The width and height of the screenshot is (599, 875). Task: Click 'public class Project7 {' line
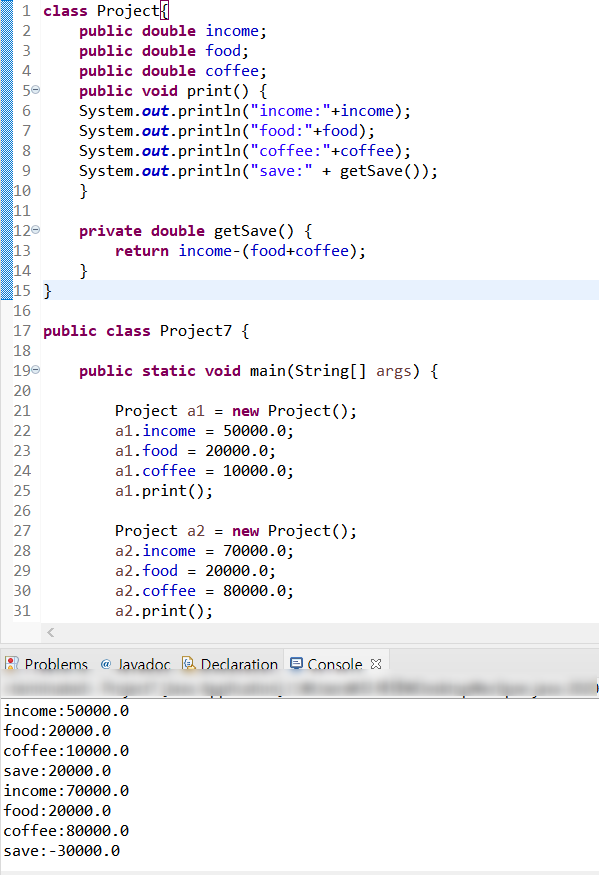pyautogui.click(x=146, y=331)
